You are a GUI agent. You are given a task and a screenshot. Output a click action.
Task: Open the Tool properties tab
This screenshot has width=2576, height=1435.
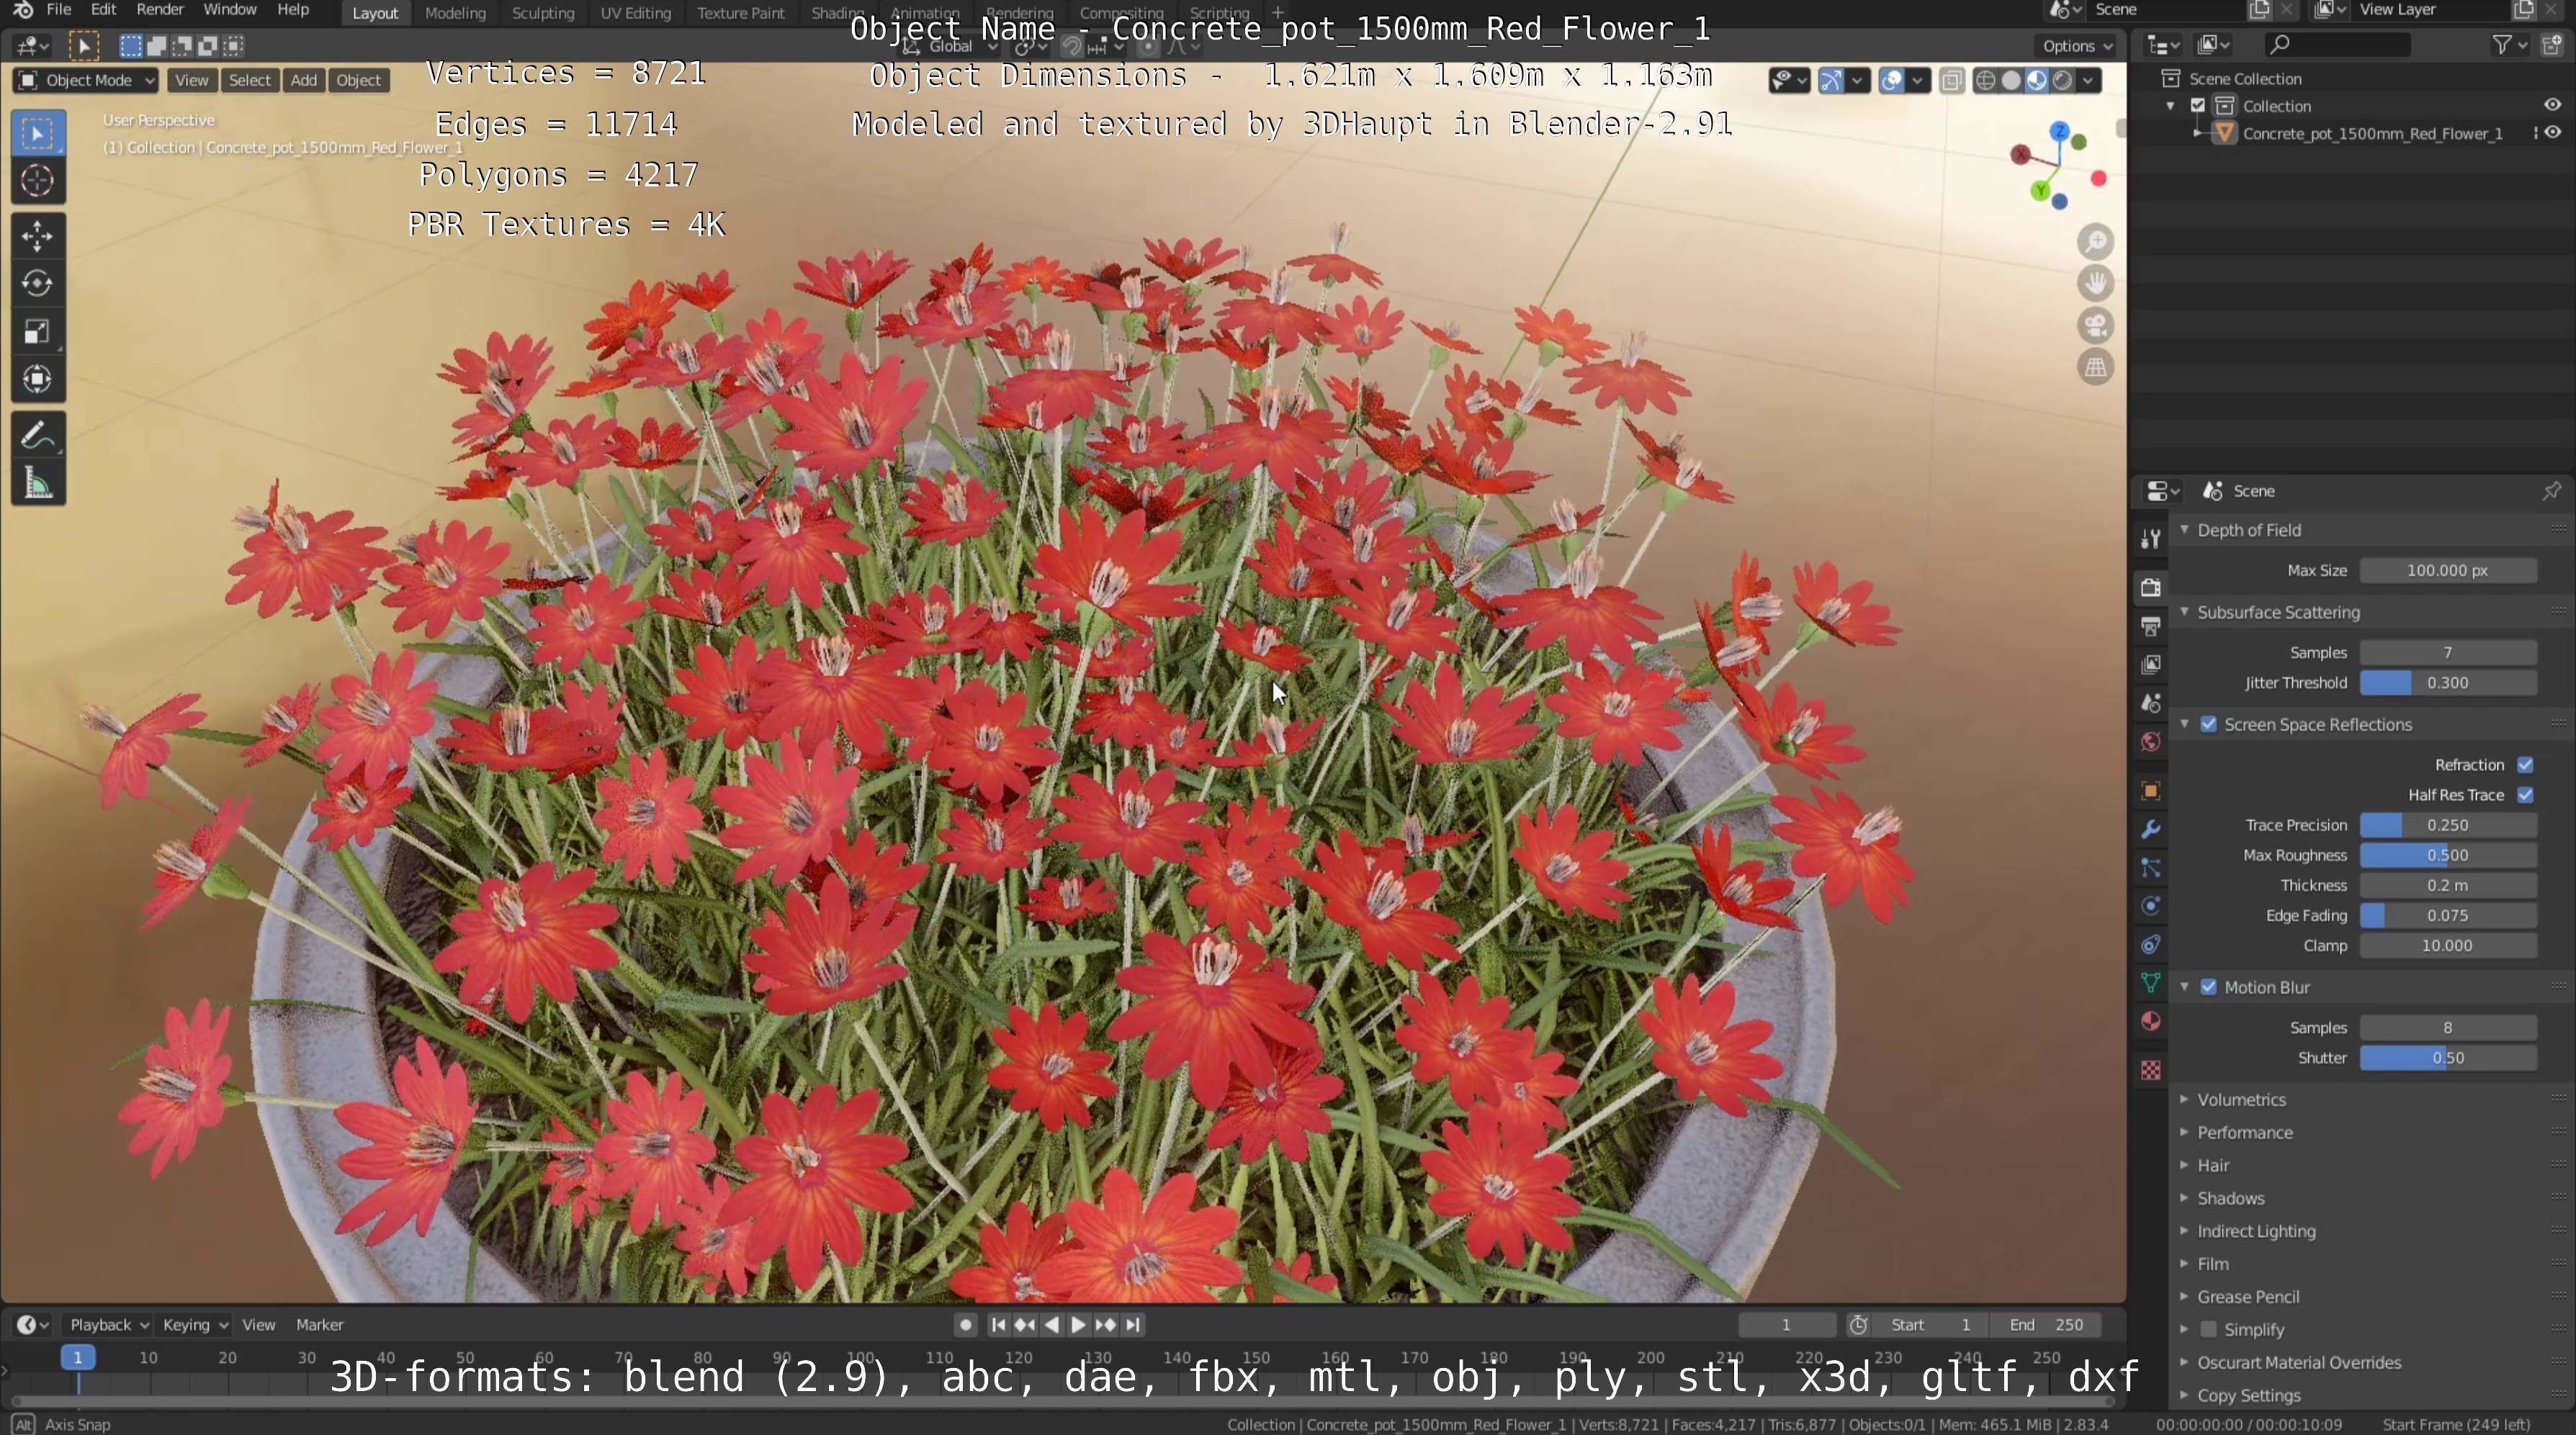point(2151,538)
